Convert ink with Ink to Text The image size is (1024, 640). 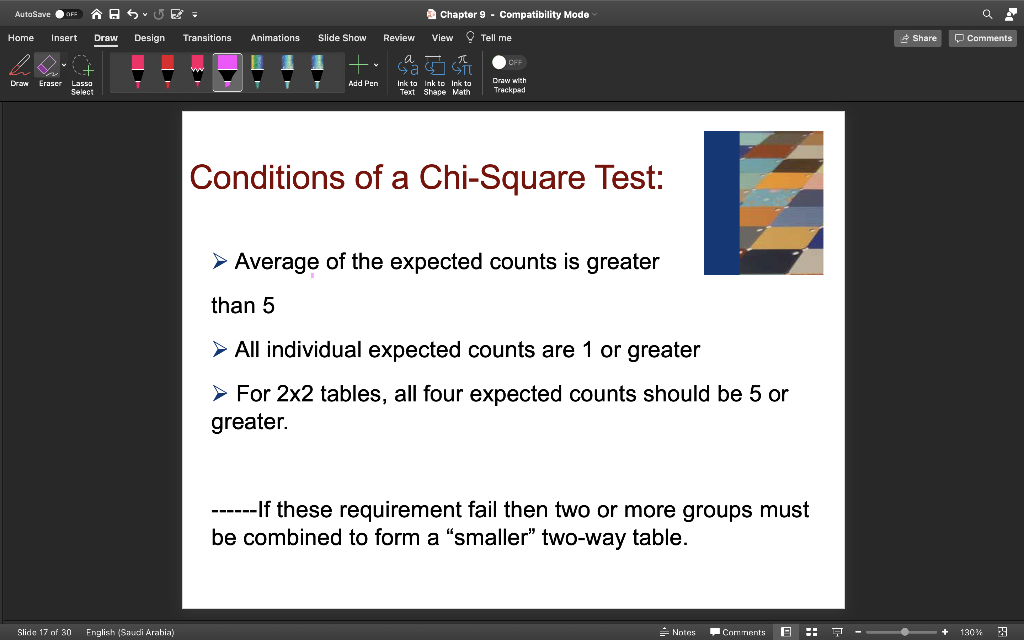point(408,74)
